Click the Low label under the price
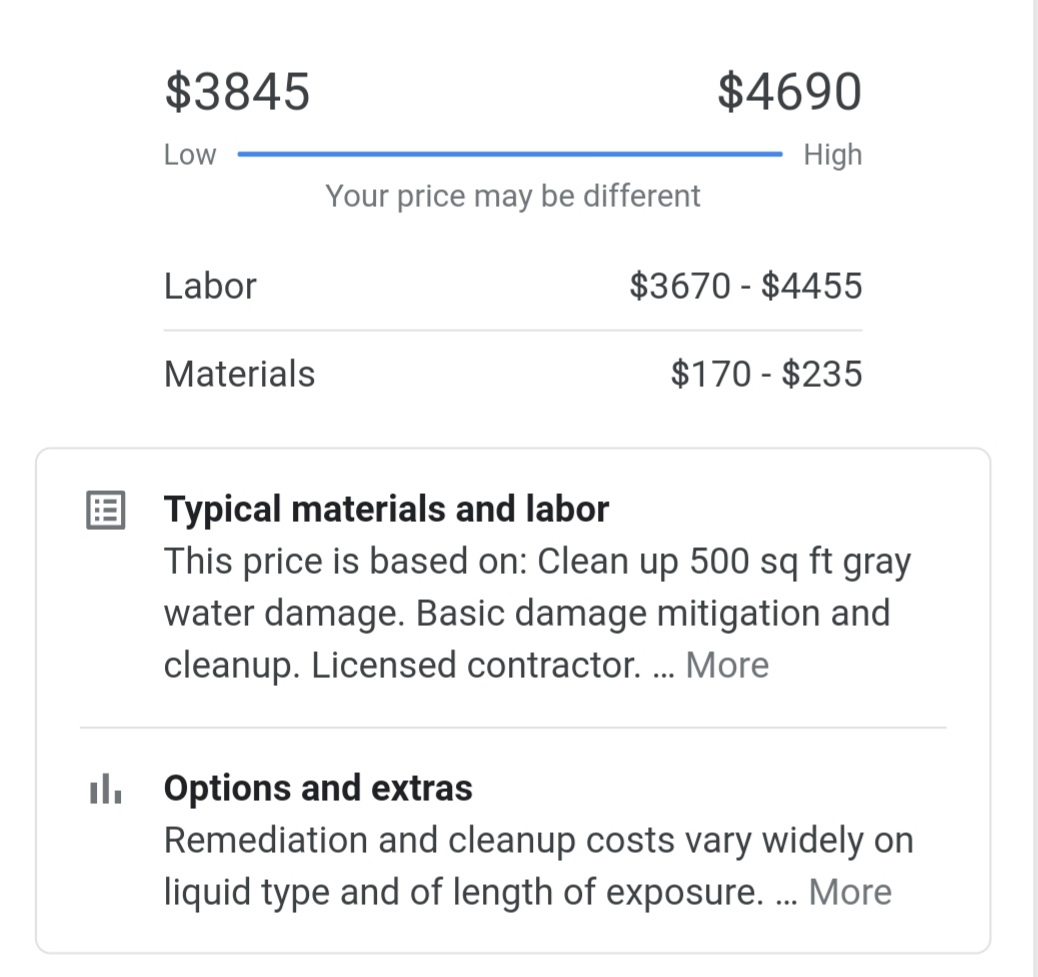 click(190, 155)
